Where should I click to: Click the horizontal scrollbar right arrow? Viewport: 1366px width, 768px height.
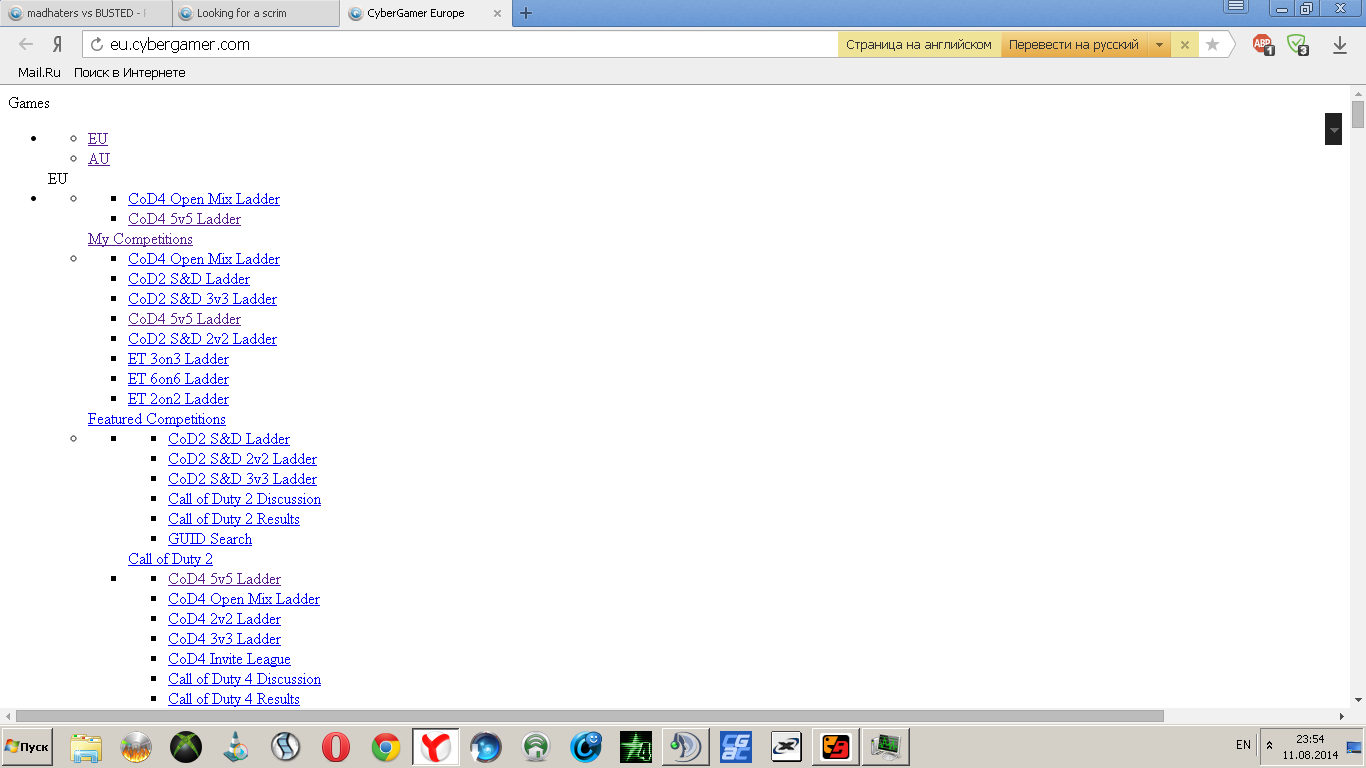(1342, 716)
